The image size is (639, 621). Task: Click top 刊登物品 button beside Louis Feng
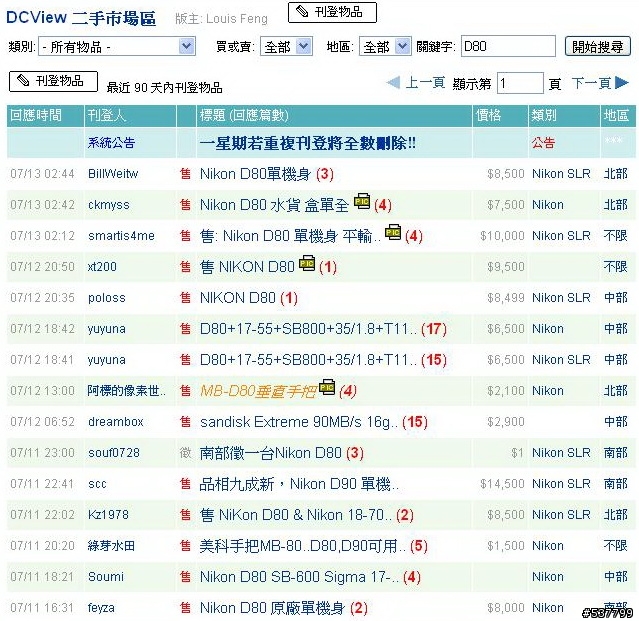(332, 12)
